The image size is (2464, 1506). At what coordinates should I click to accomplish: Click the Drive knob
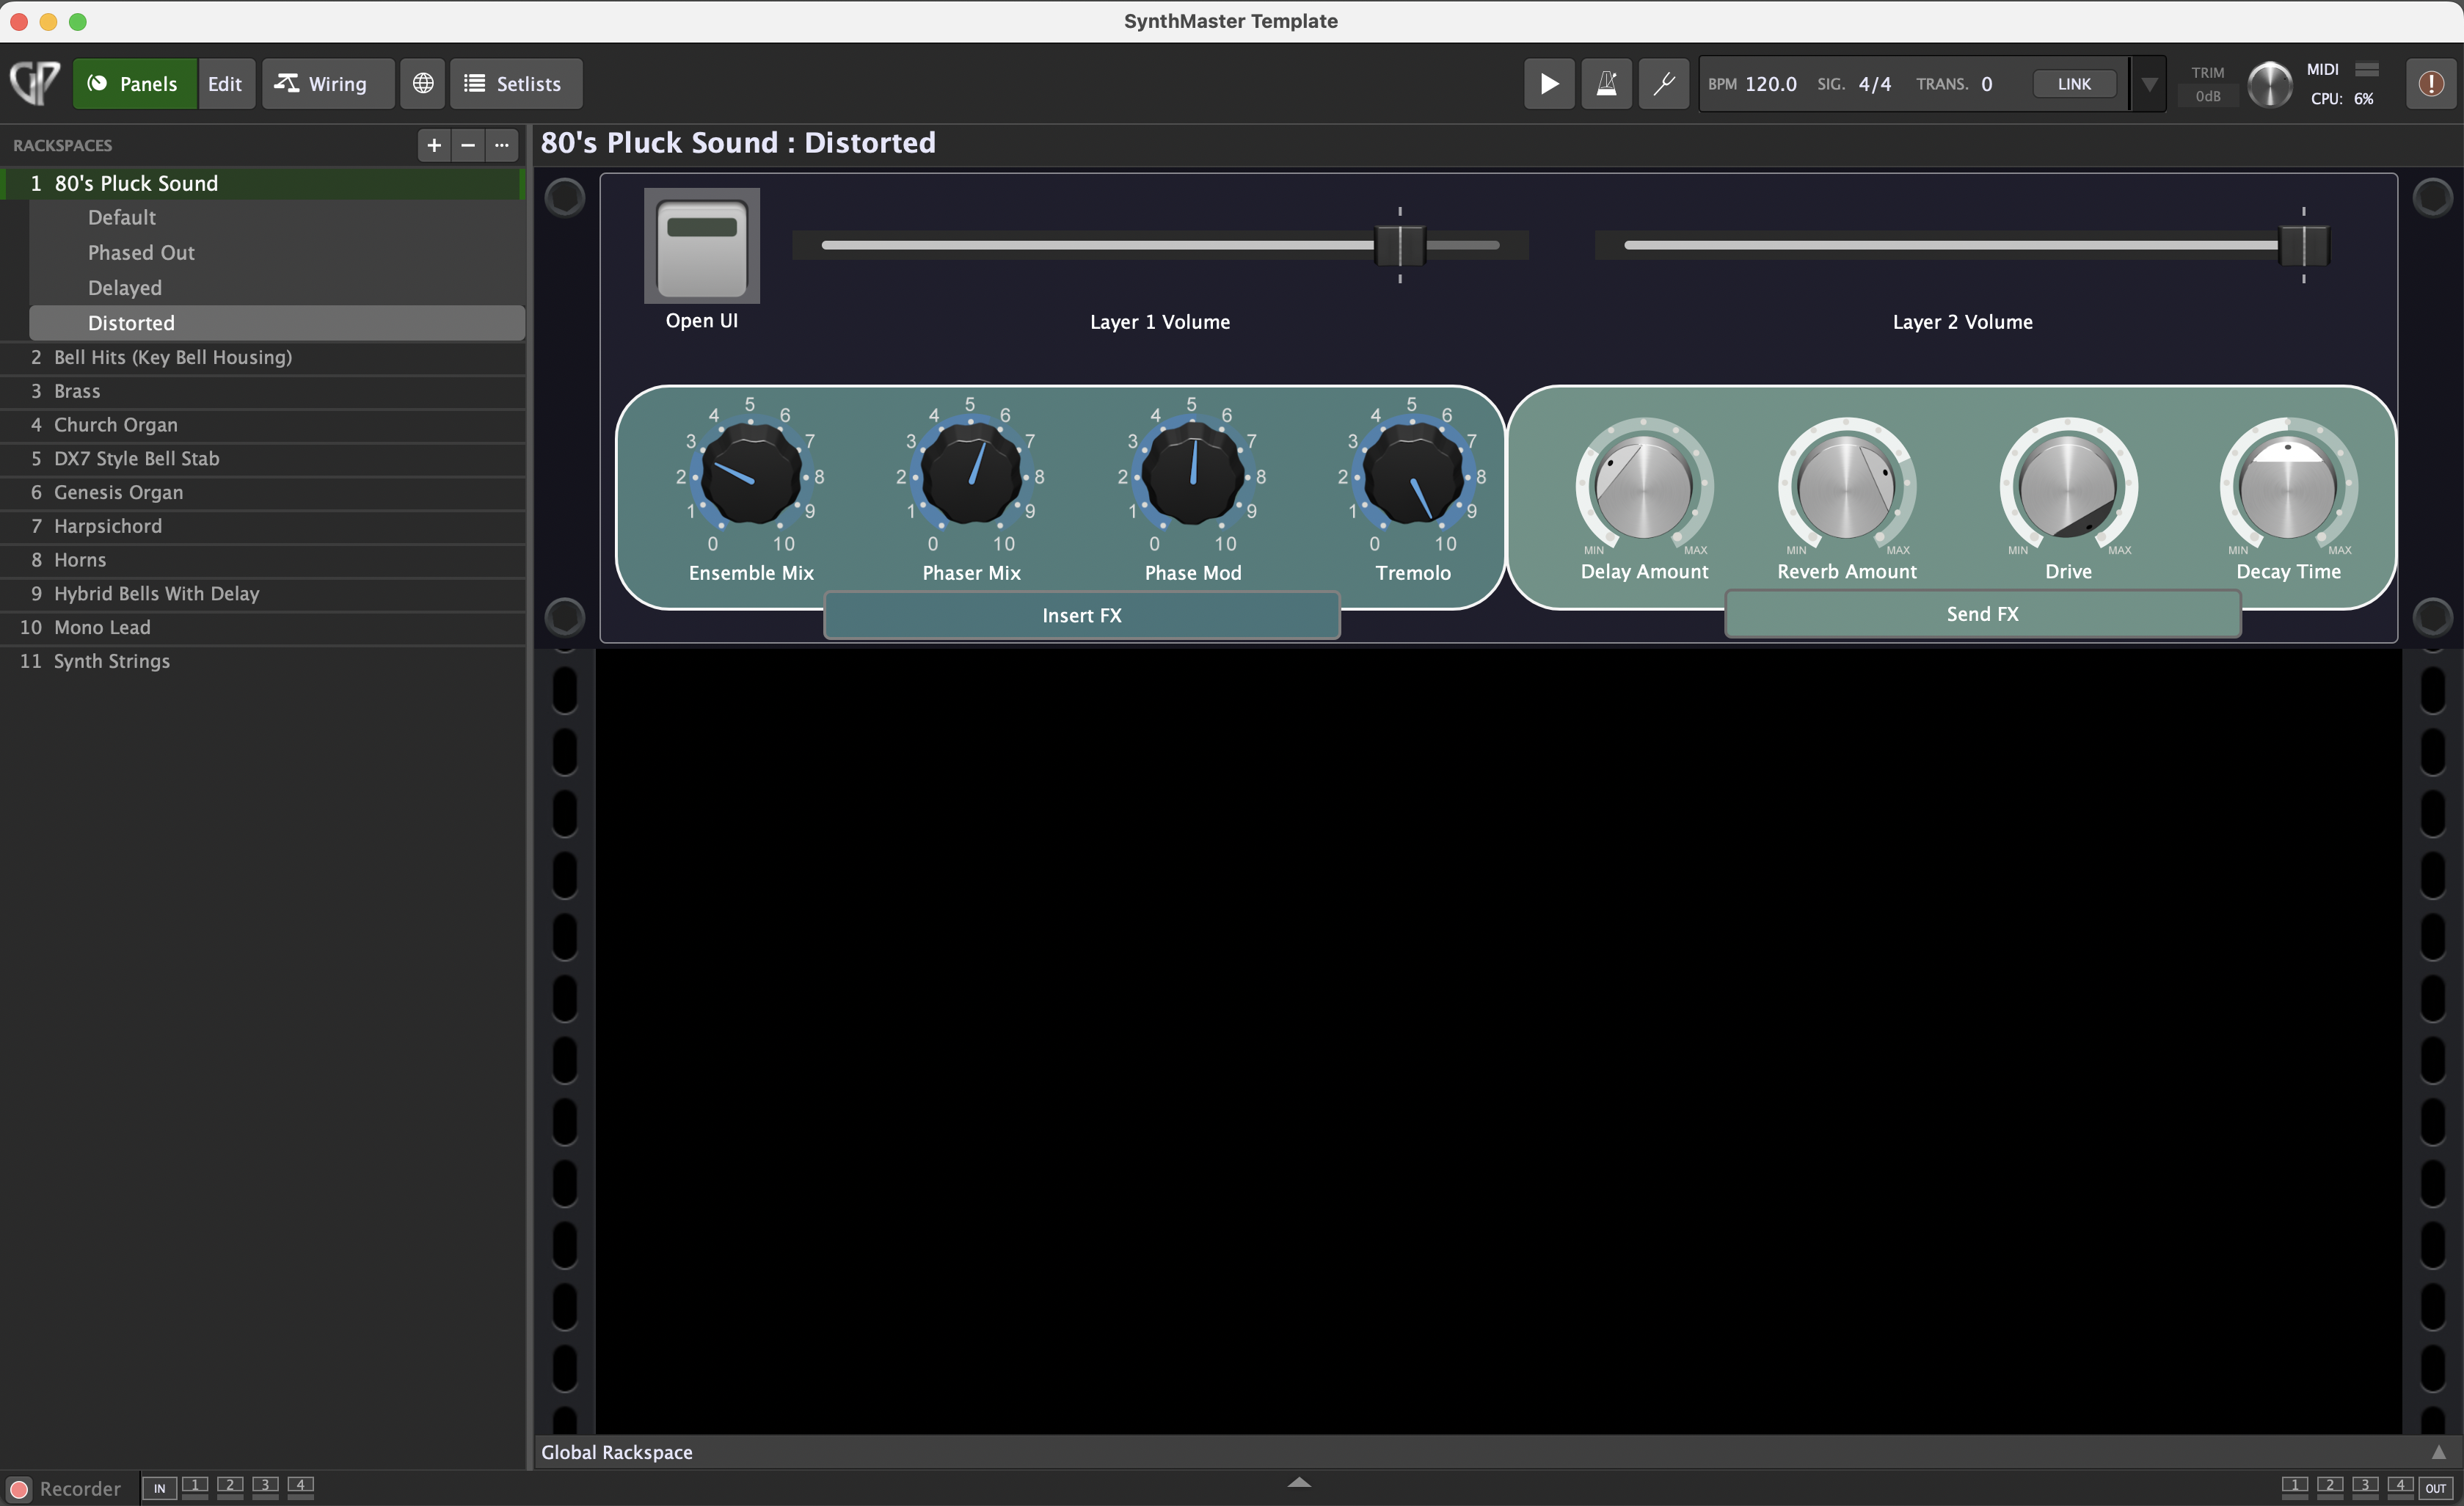coord(2068,487)
